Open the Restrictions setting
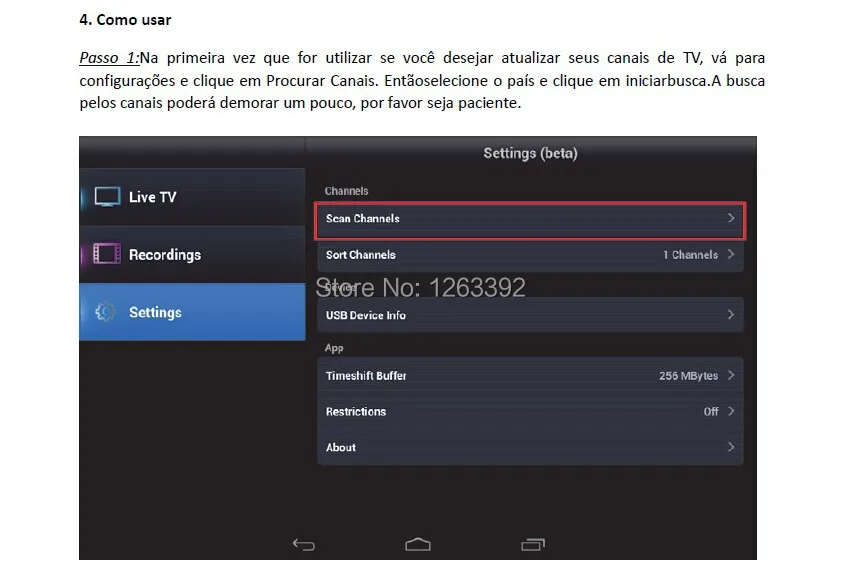Image resolution: width=841 pixels, height=576 pixels. point(530,411)
